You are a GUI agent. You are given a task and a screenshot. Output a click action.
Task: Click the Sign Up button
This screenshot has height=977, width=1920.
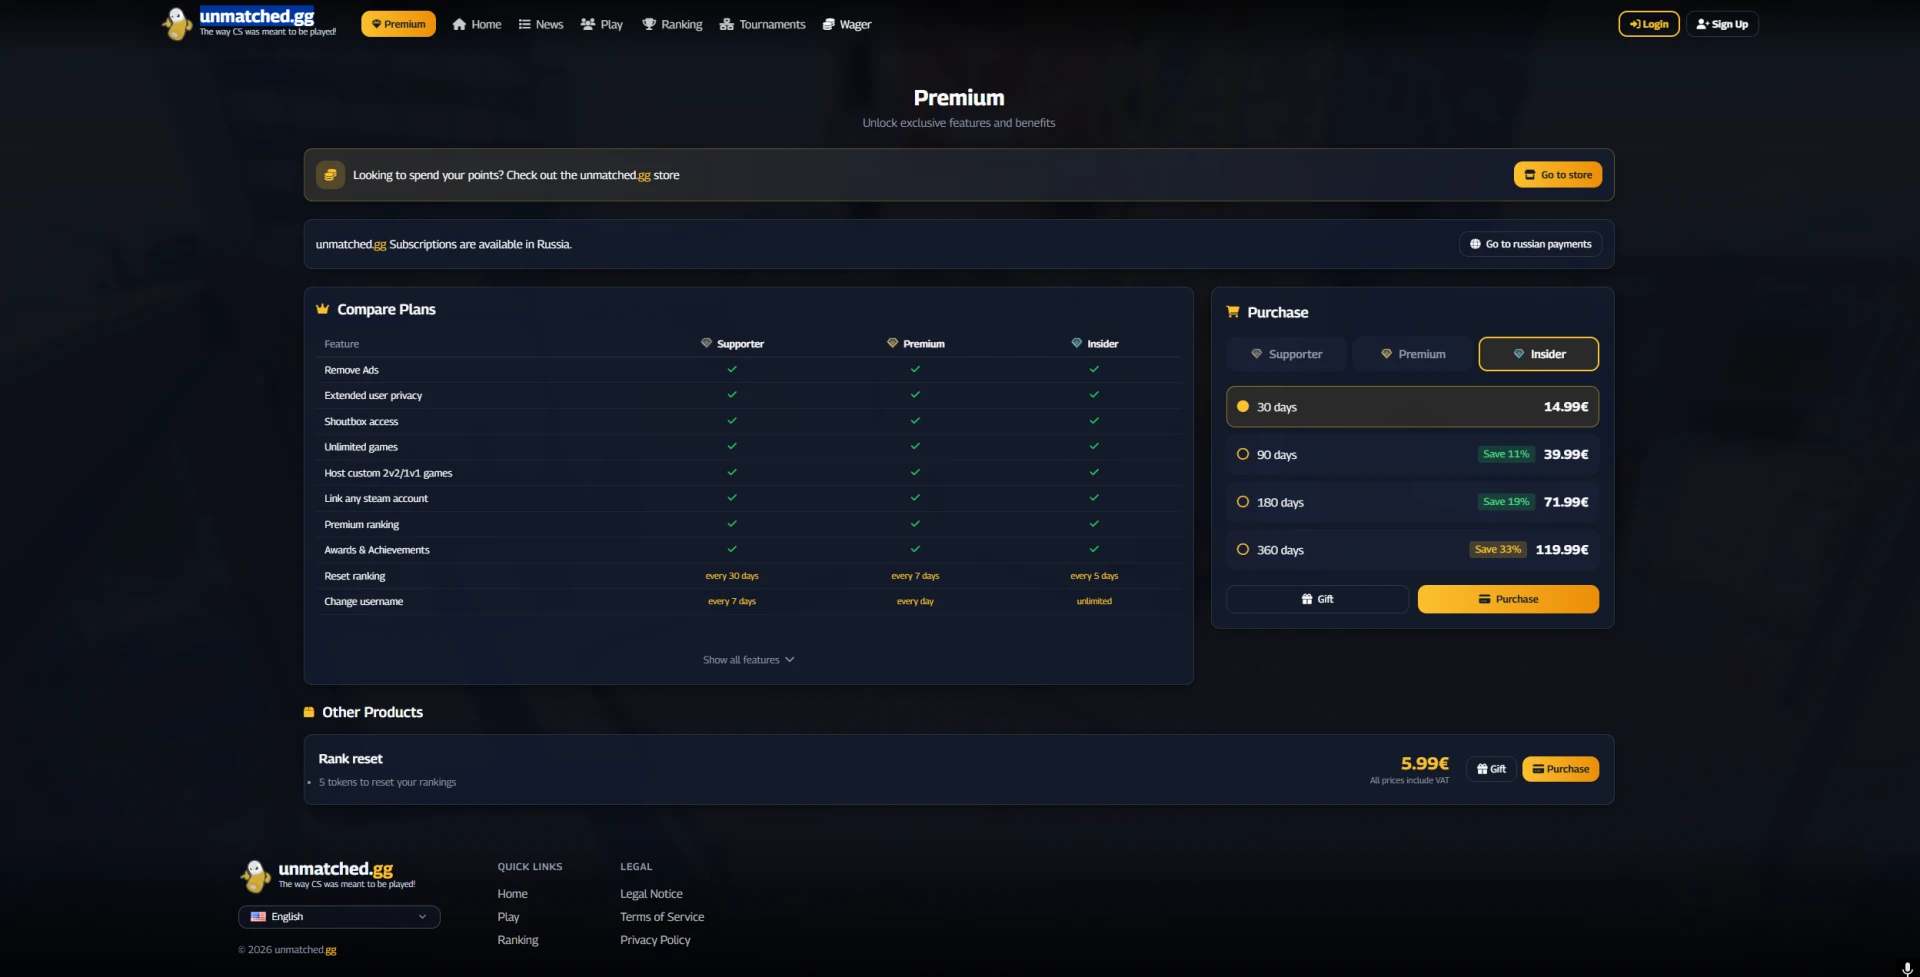point(1722,24)
